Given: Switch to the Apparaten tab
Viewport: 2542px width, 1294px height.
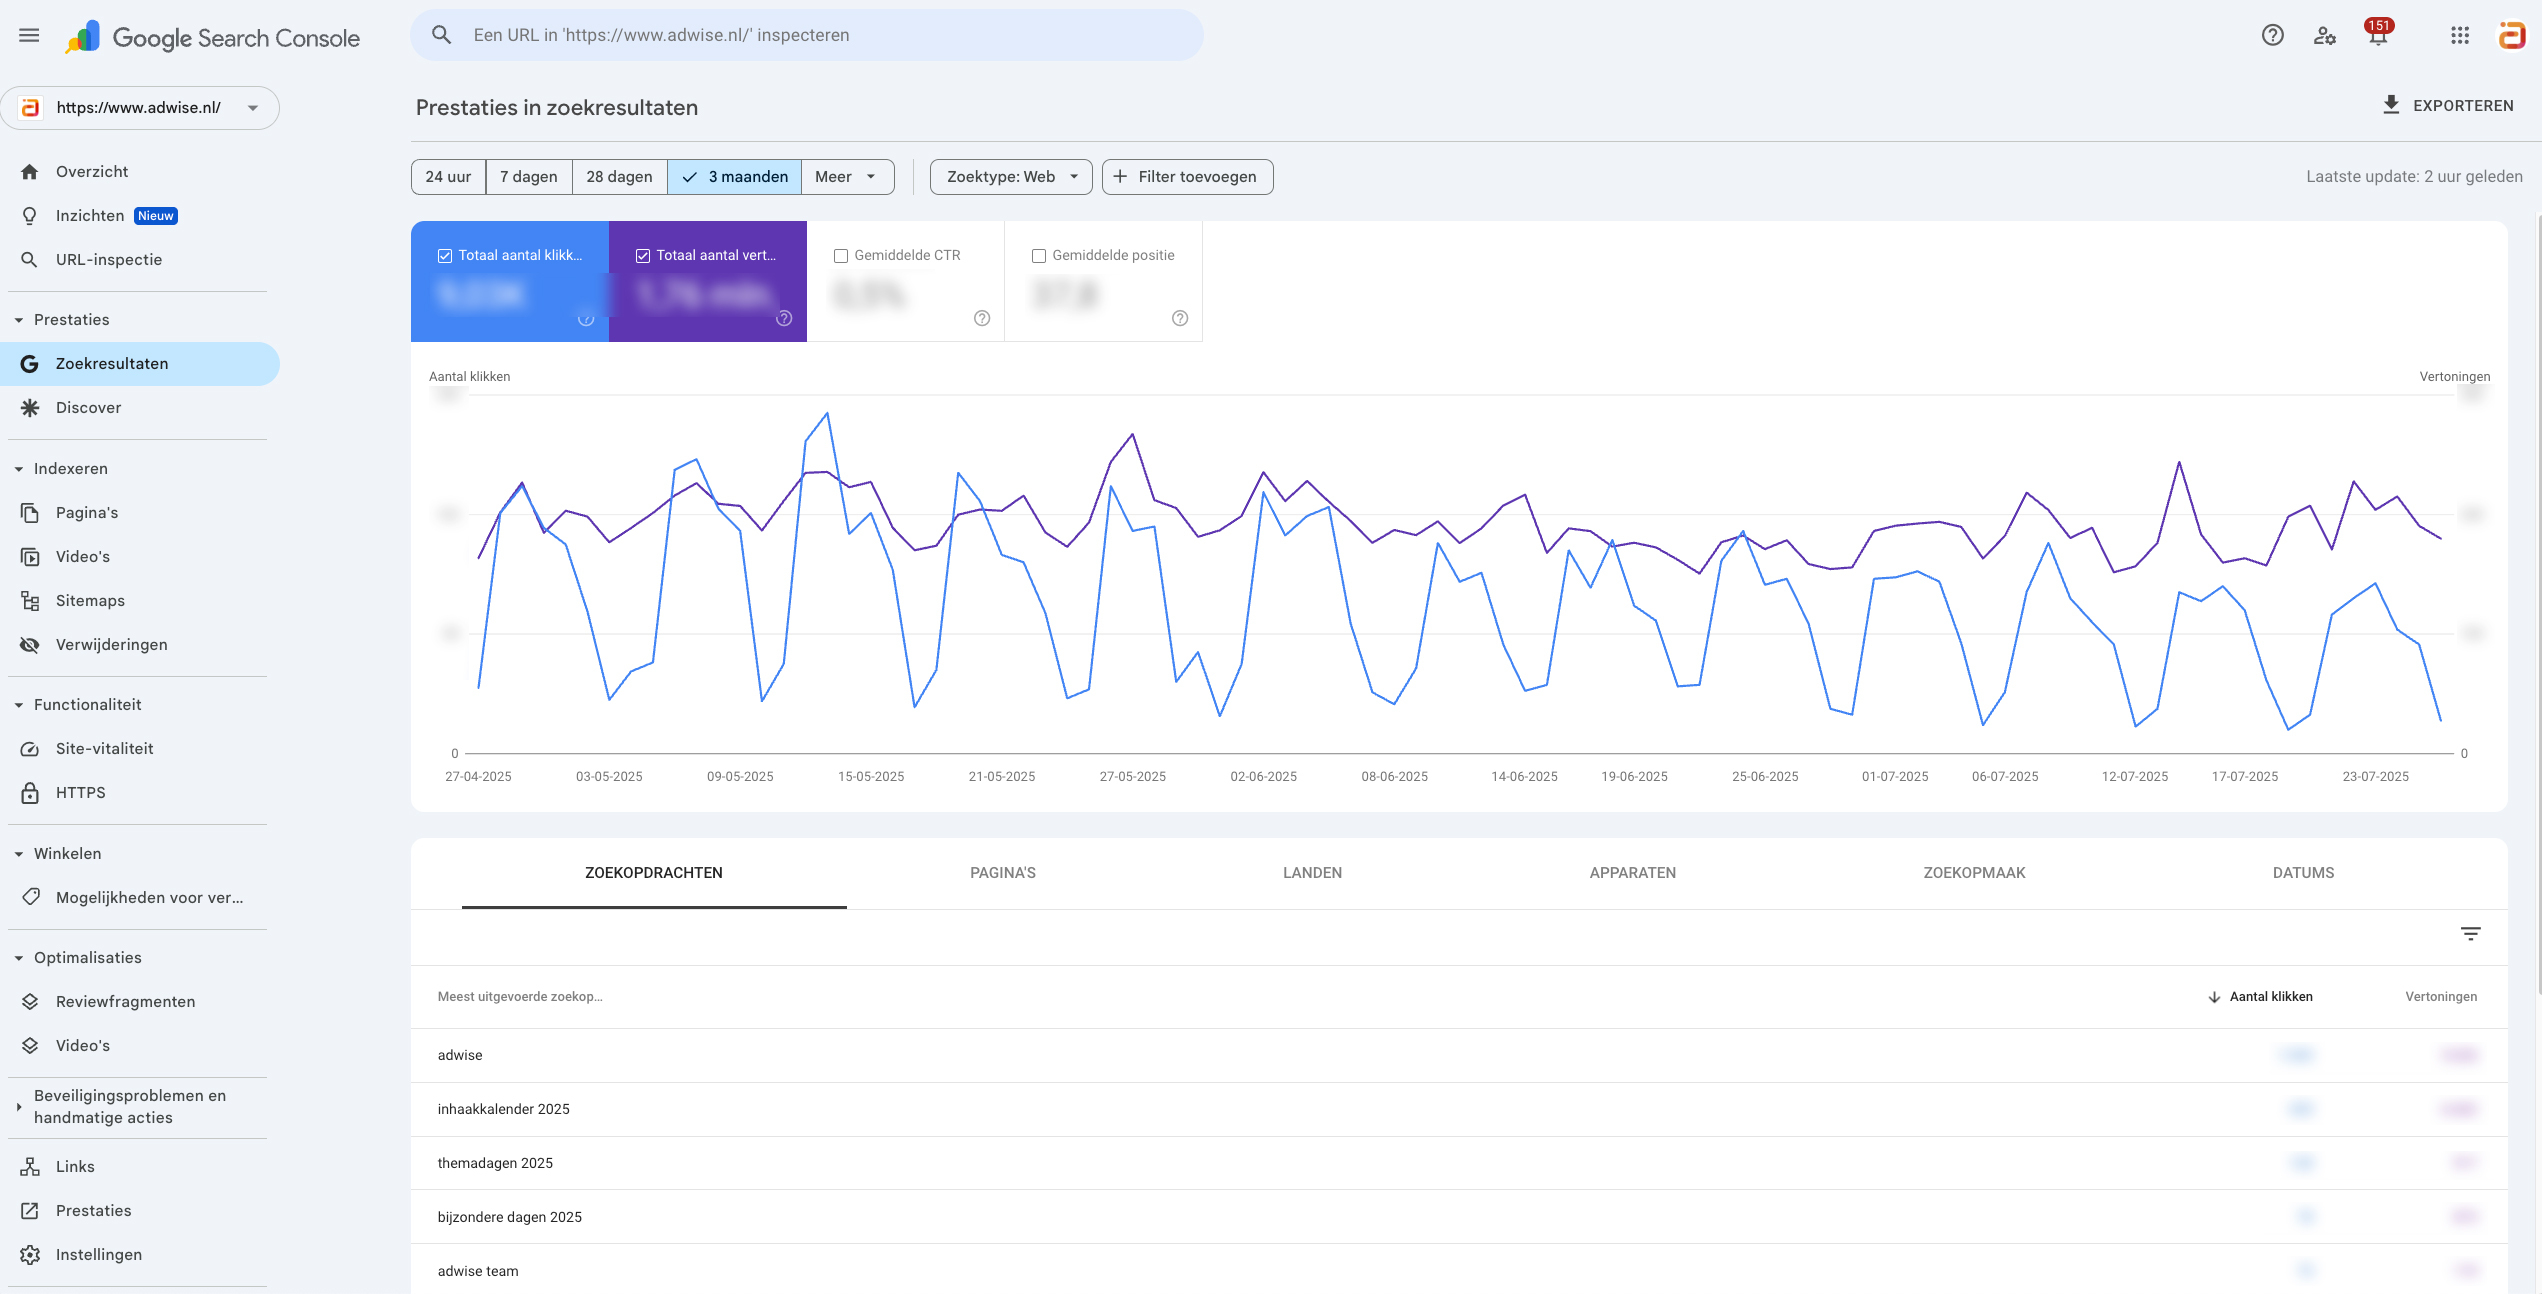Looking at the screenshot, I should pyautogui.click(x=1632, y=873).
